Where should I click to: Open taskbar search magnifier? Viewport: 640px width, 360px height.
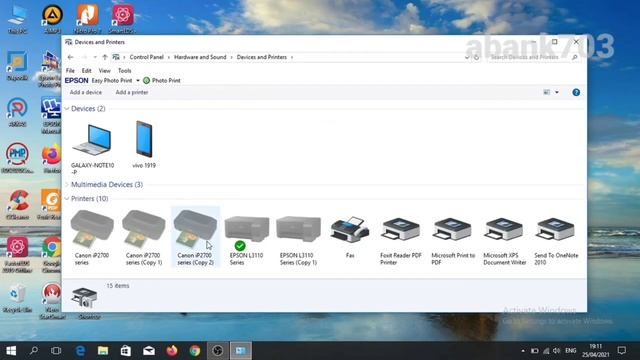coord(34,351)
